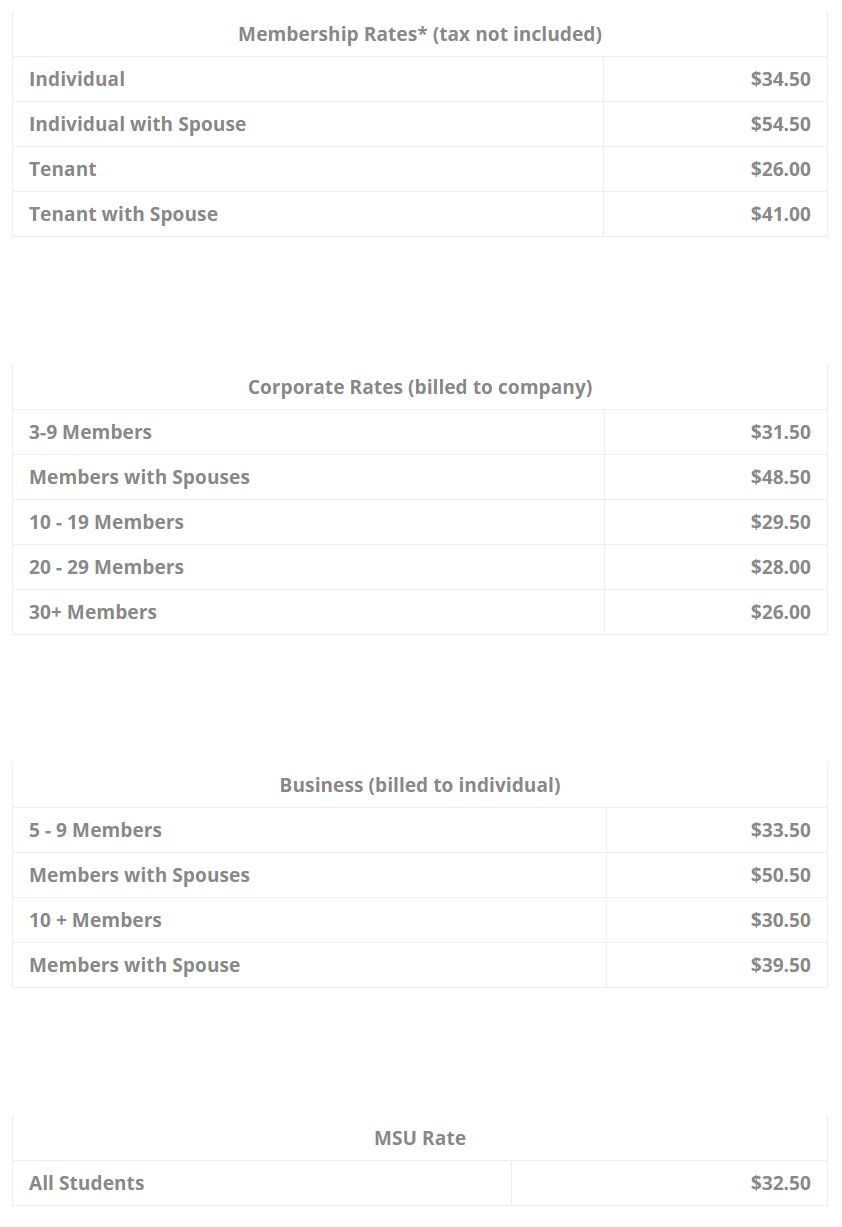This screenshot has width=842, height=1227.
Task: Select the Tenant row label
Action: pos(63,169)
